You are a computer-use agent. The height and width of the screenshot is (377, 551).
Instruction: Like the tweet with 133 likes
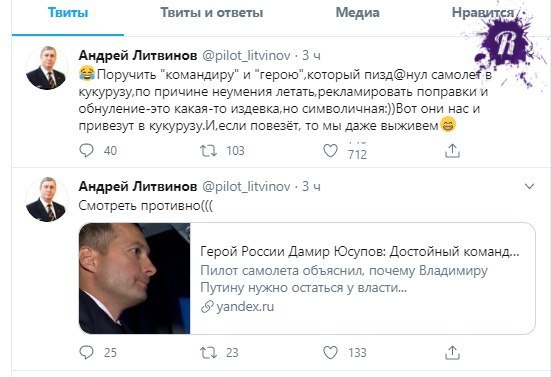pos(330,352)
